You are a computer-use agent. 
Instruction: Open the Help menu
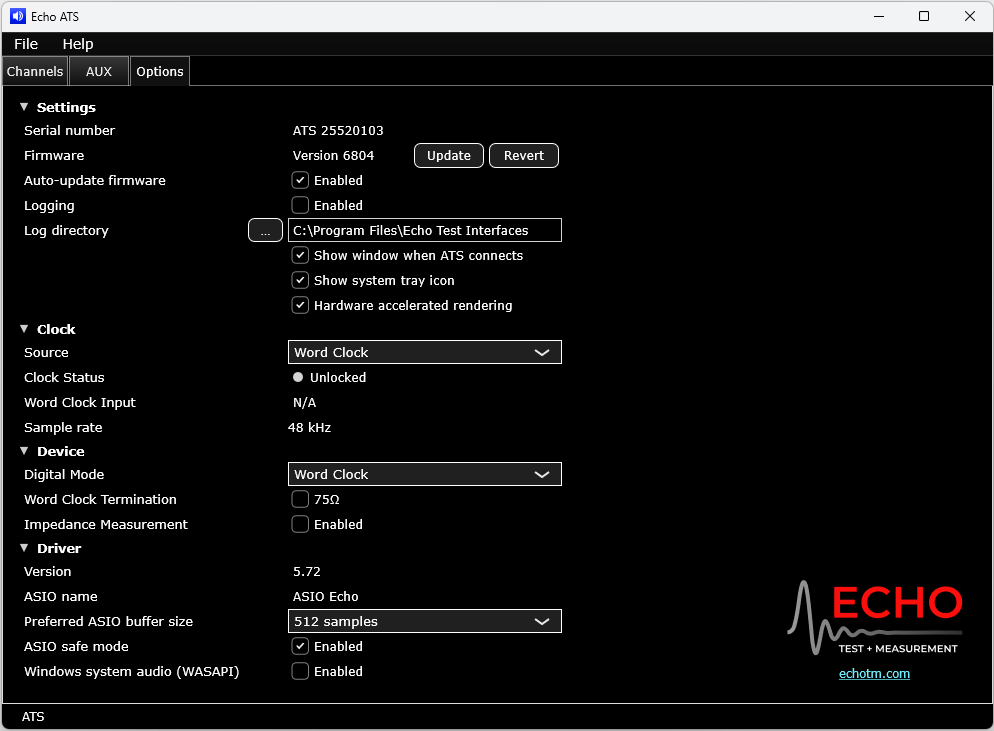click(77, 44)
